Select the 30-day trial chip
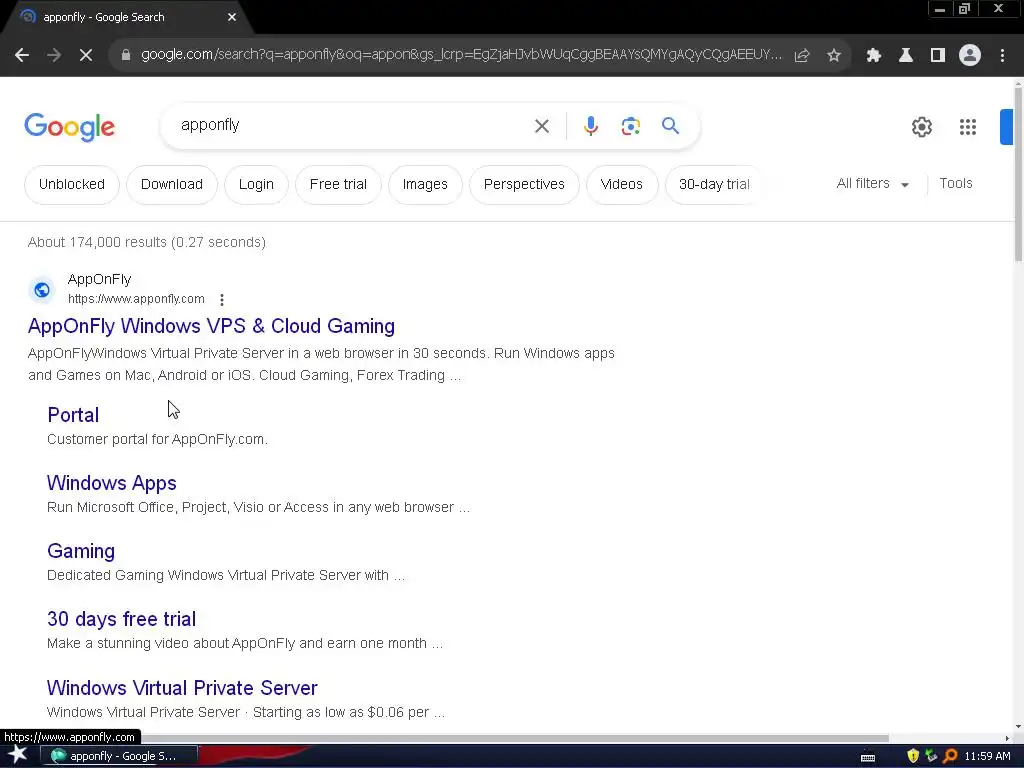This screenshot has height=768, width=1024. coord(714,184)
